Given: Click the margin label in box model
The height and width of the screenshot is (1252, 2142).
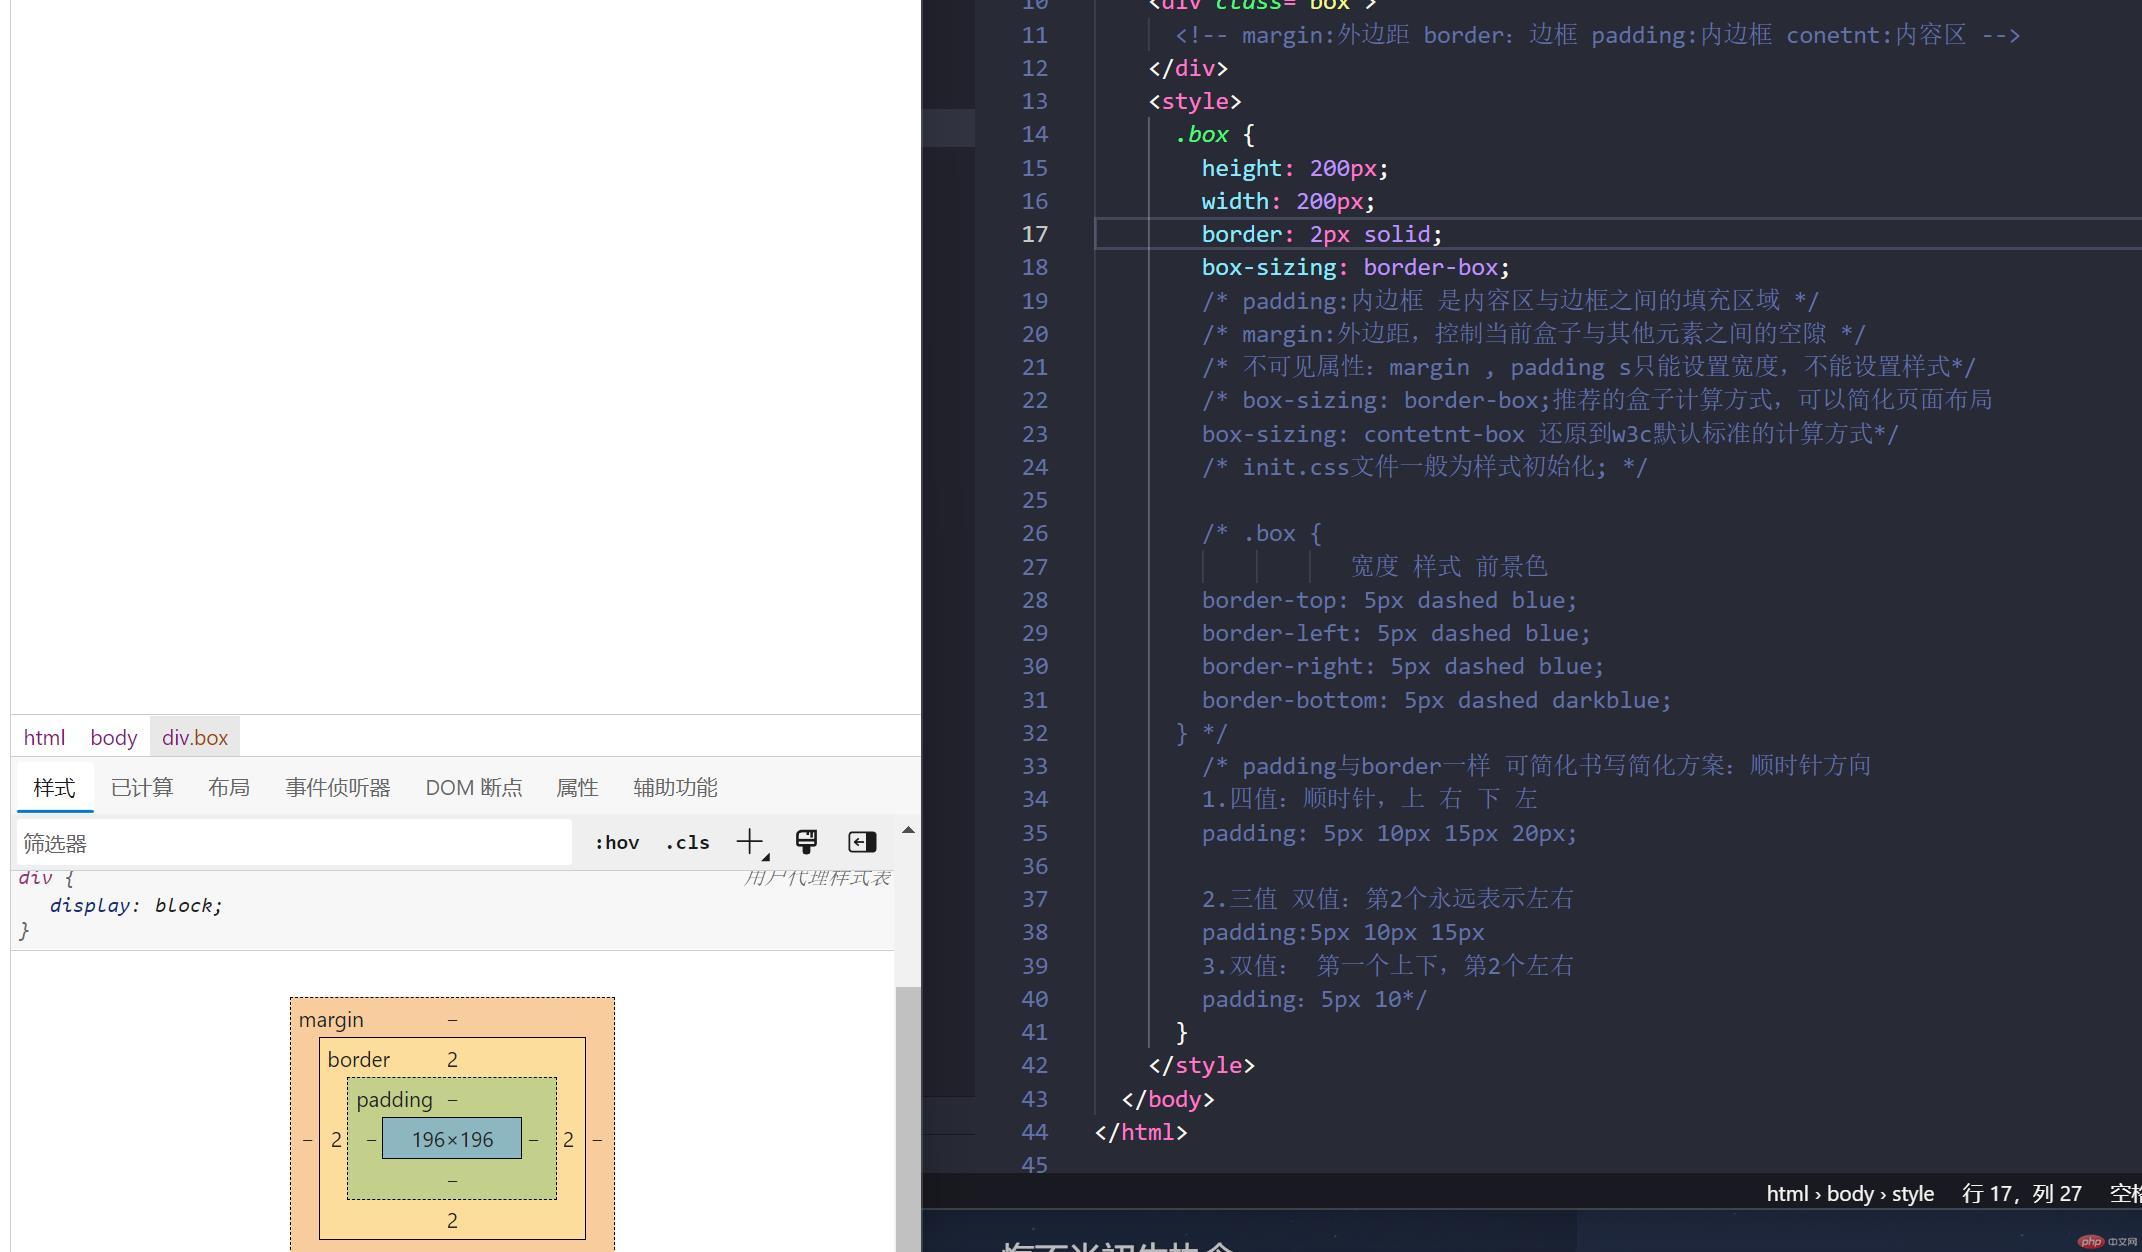Looking at the screenshot, I should [331, 1020].
